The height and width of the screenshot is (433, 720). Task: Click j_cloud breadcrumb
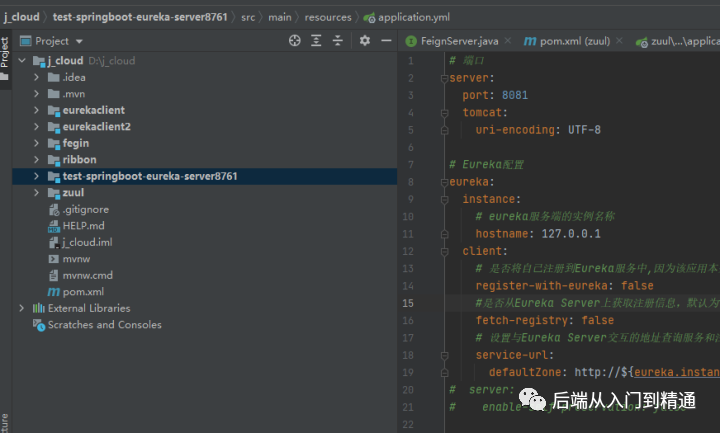pos(22,17)
